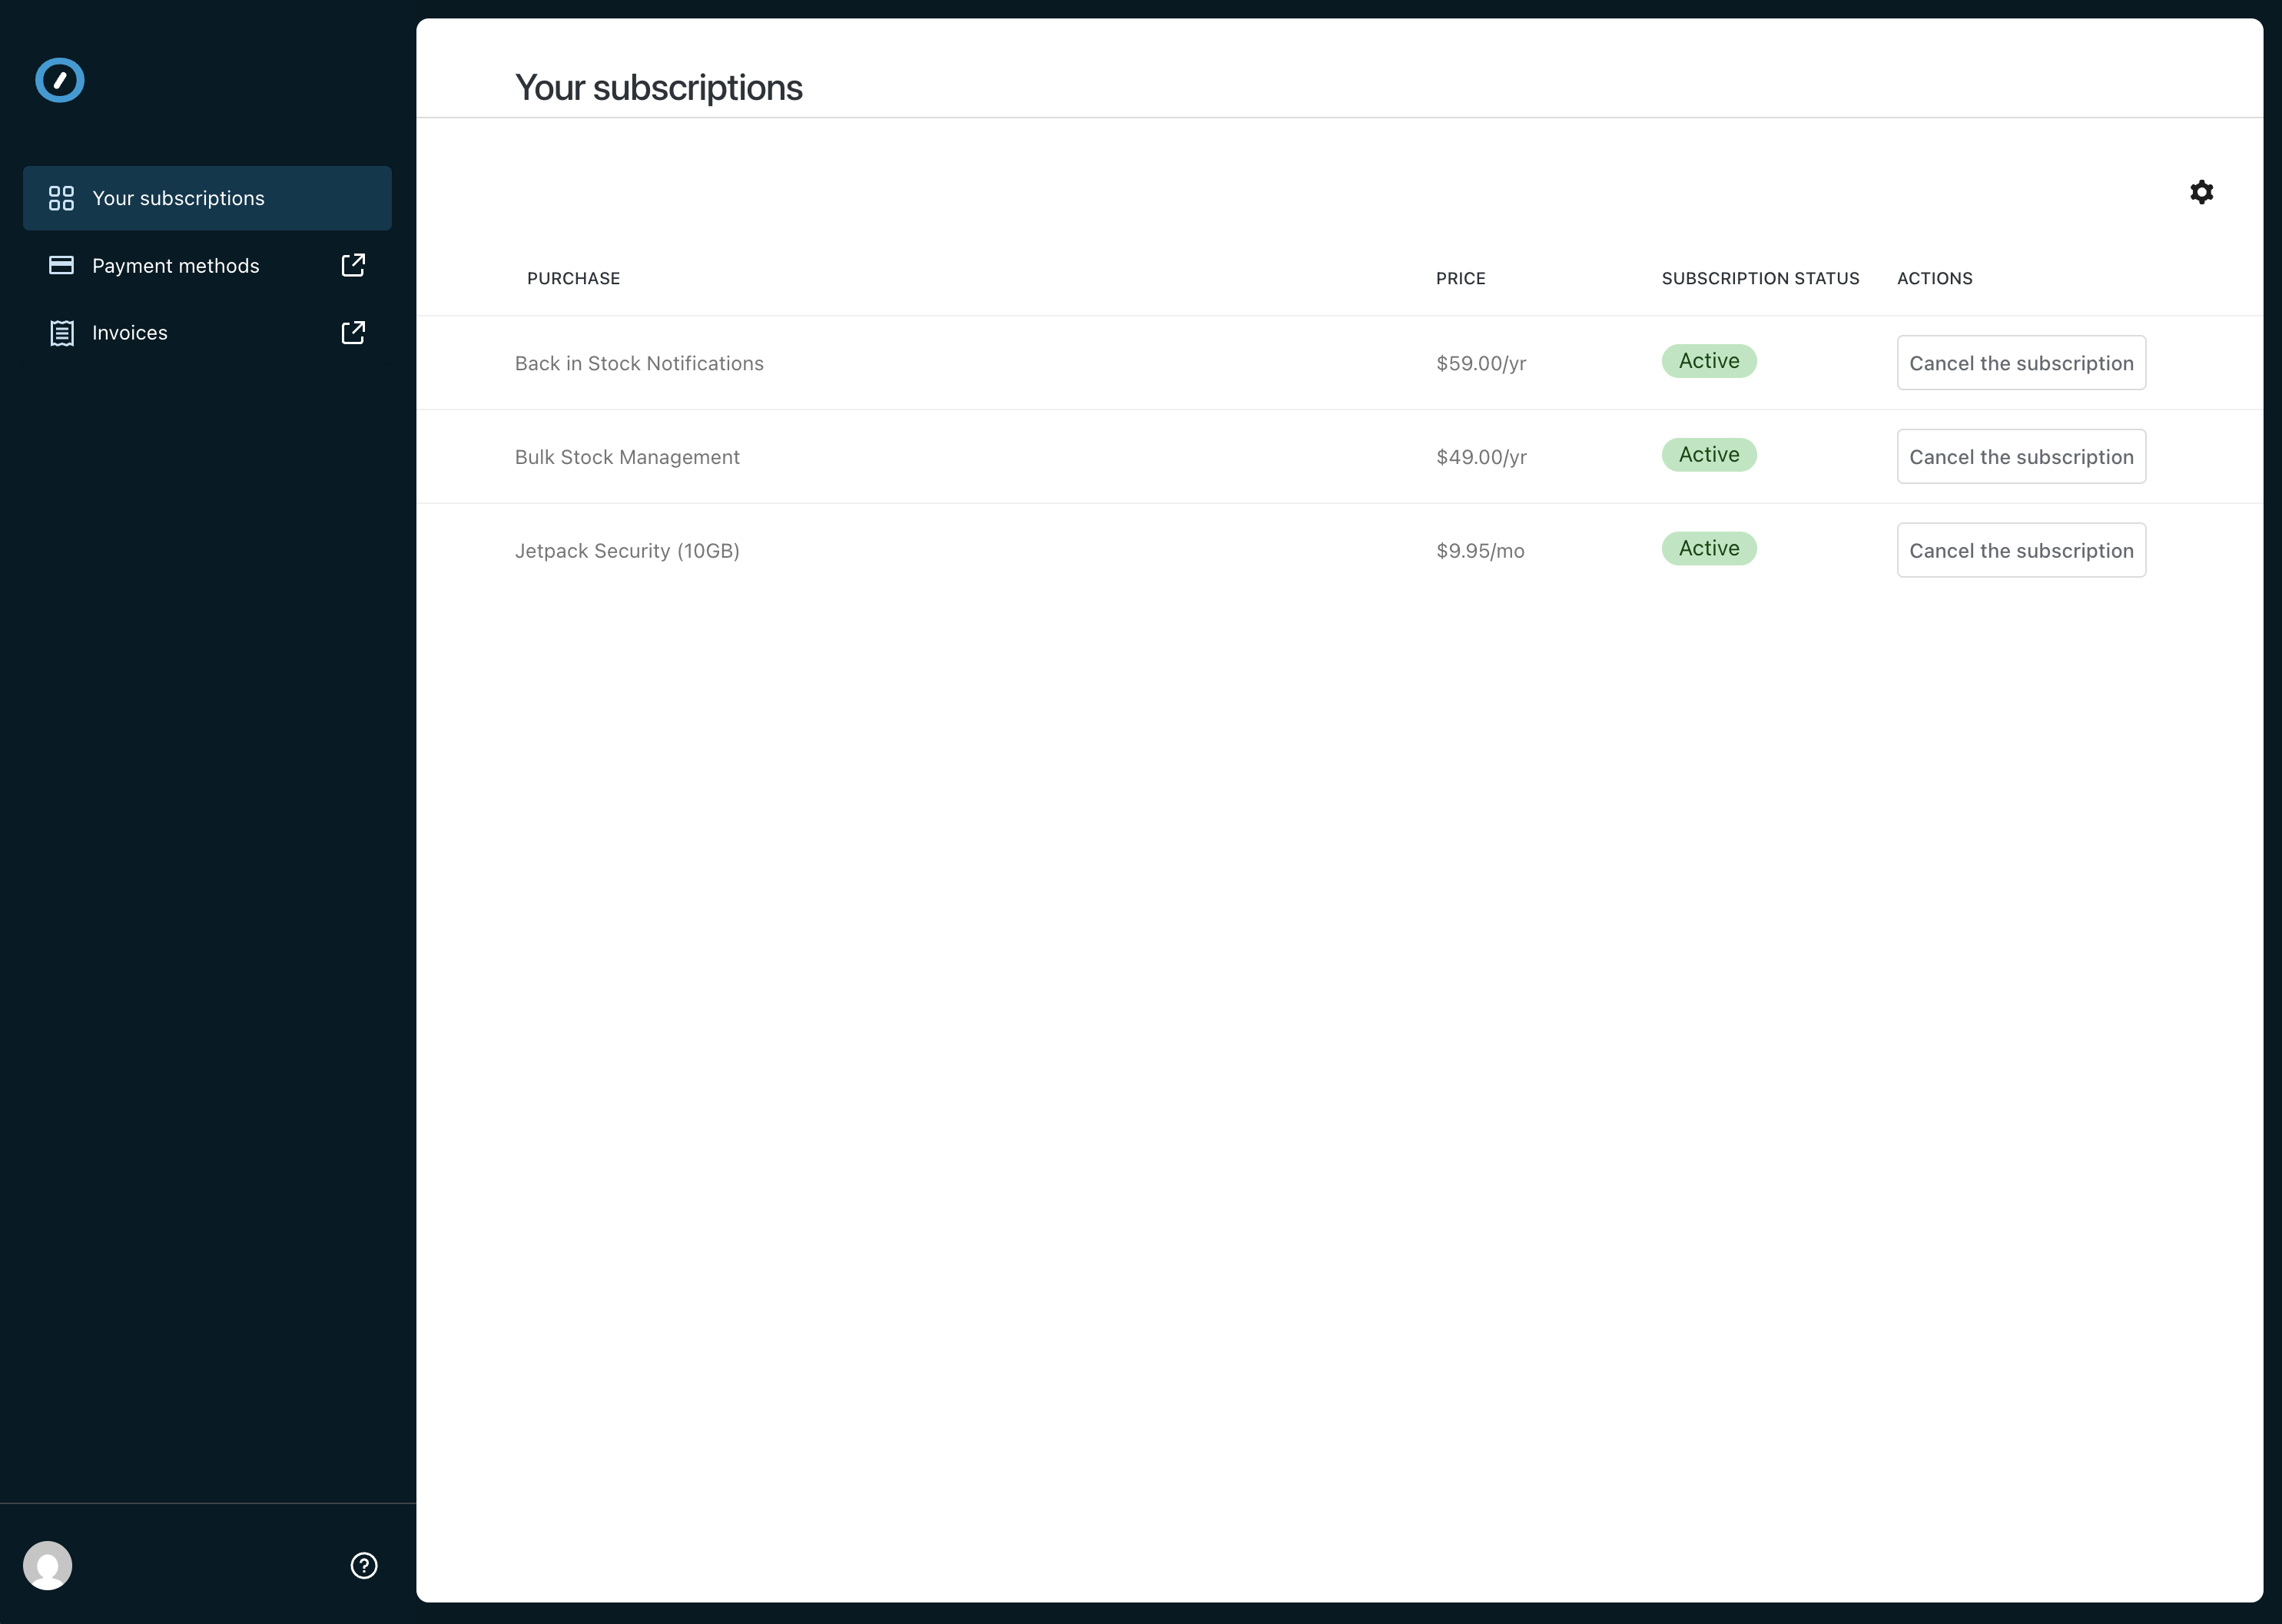Click the Invoices external link icon

[353, 332]
